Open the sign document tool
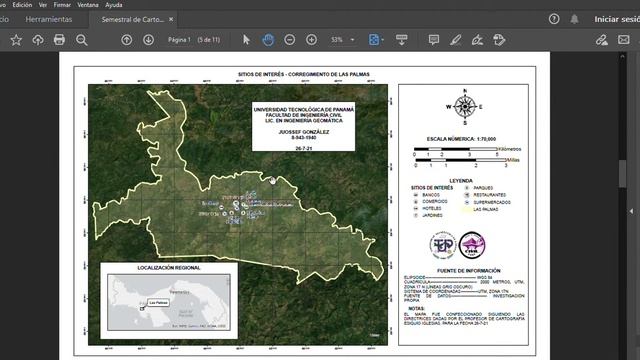Viewport: 640px width, 360px height. 477,40
